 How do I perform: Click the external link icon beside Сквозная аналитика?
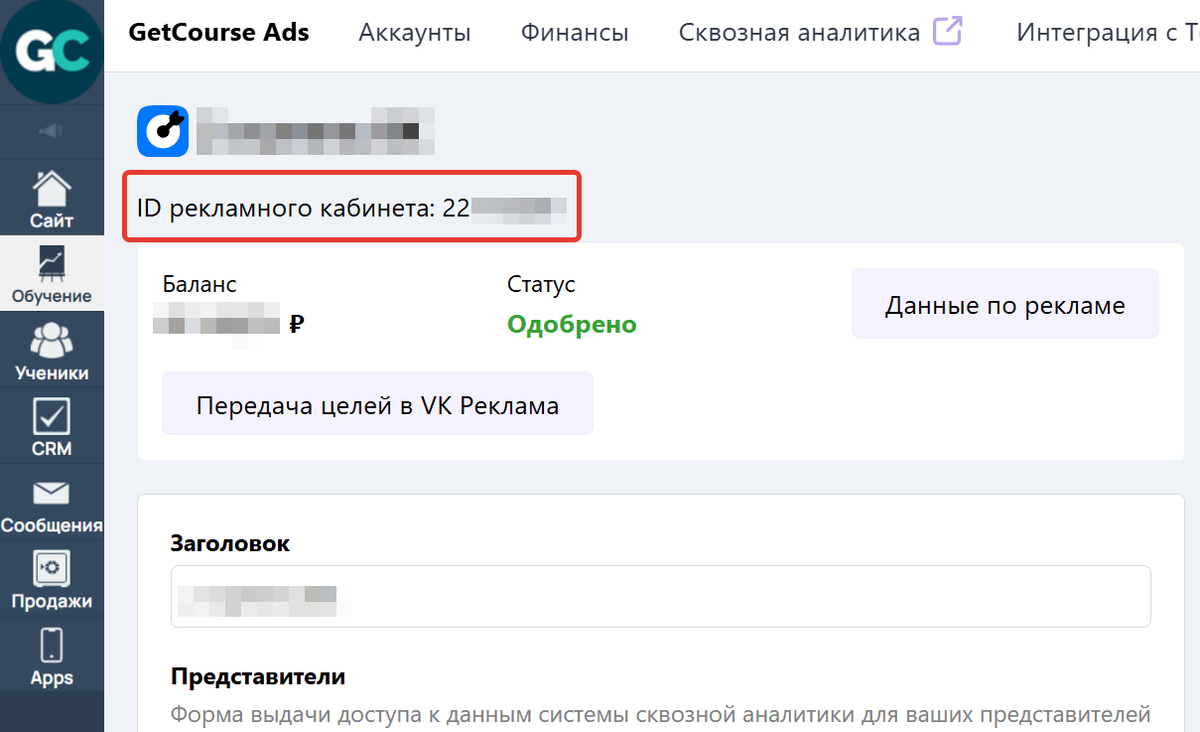946,32
